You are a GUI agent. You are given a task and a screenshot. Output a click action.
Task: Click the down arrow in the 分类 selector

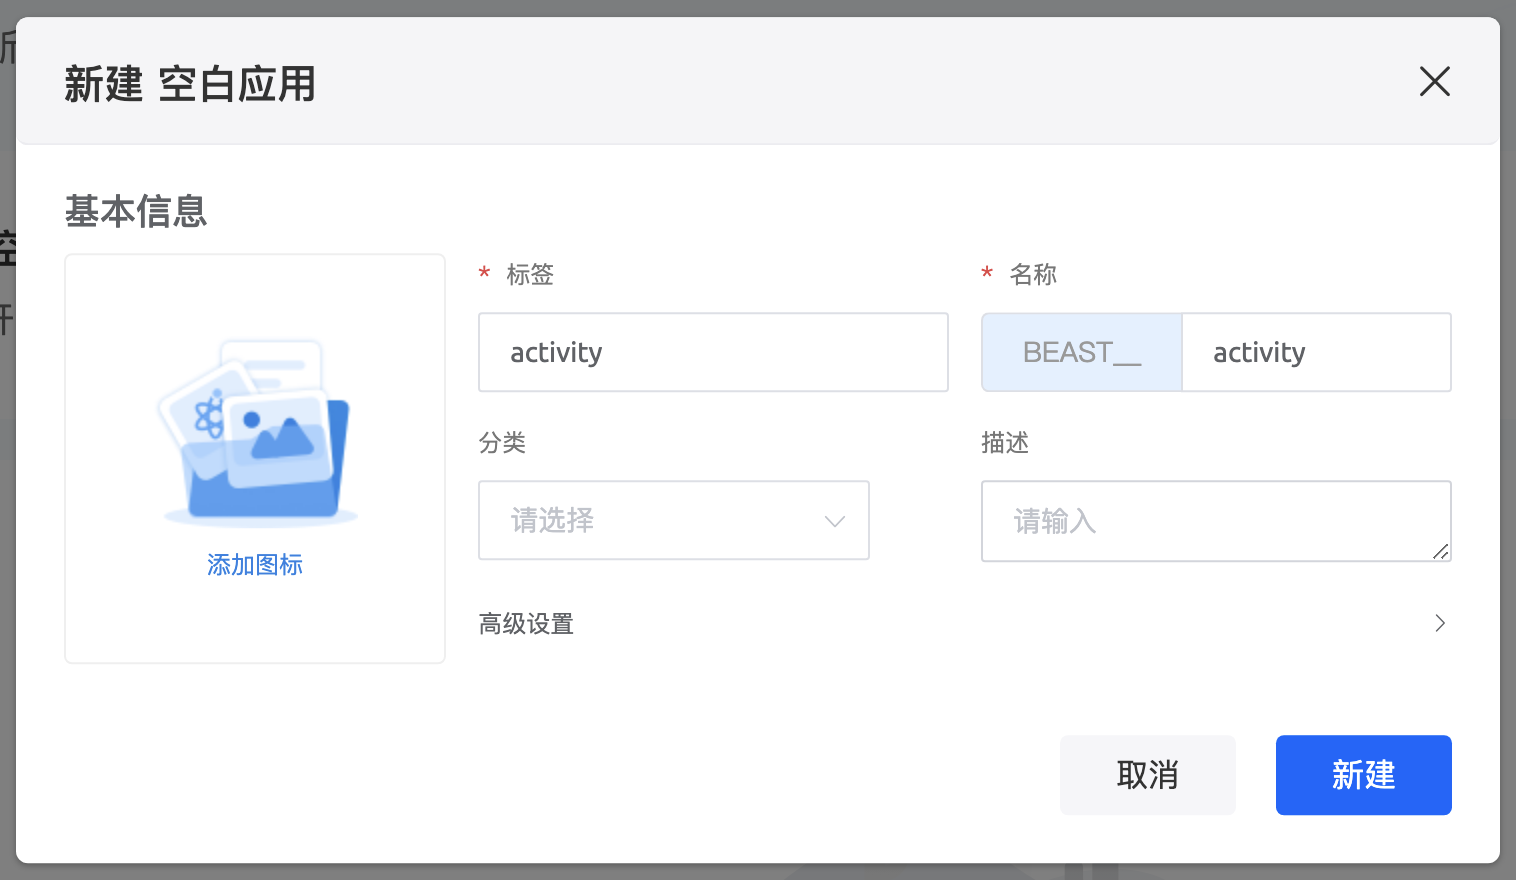[835, 521]
